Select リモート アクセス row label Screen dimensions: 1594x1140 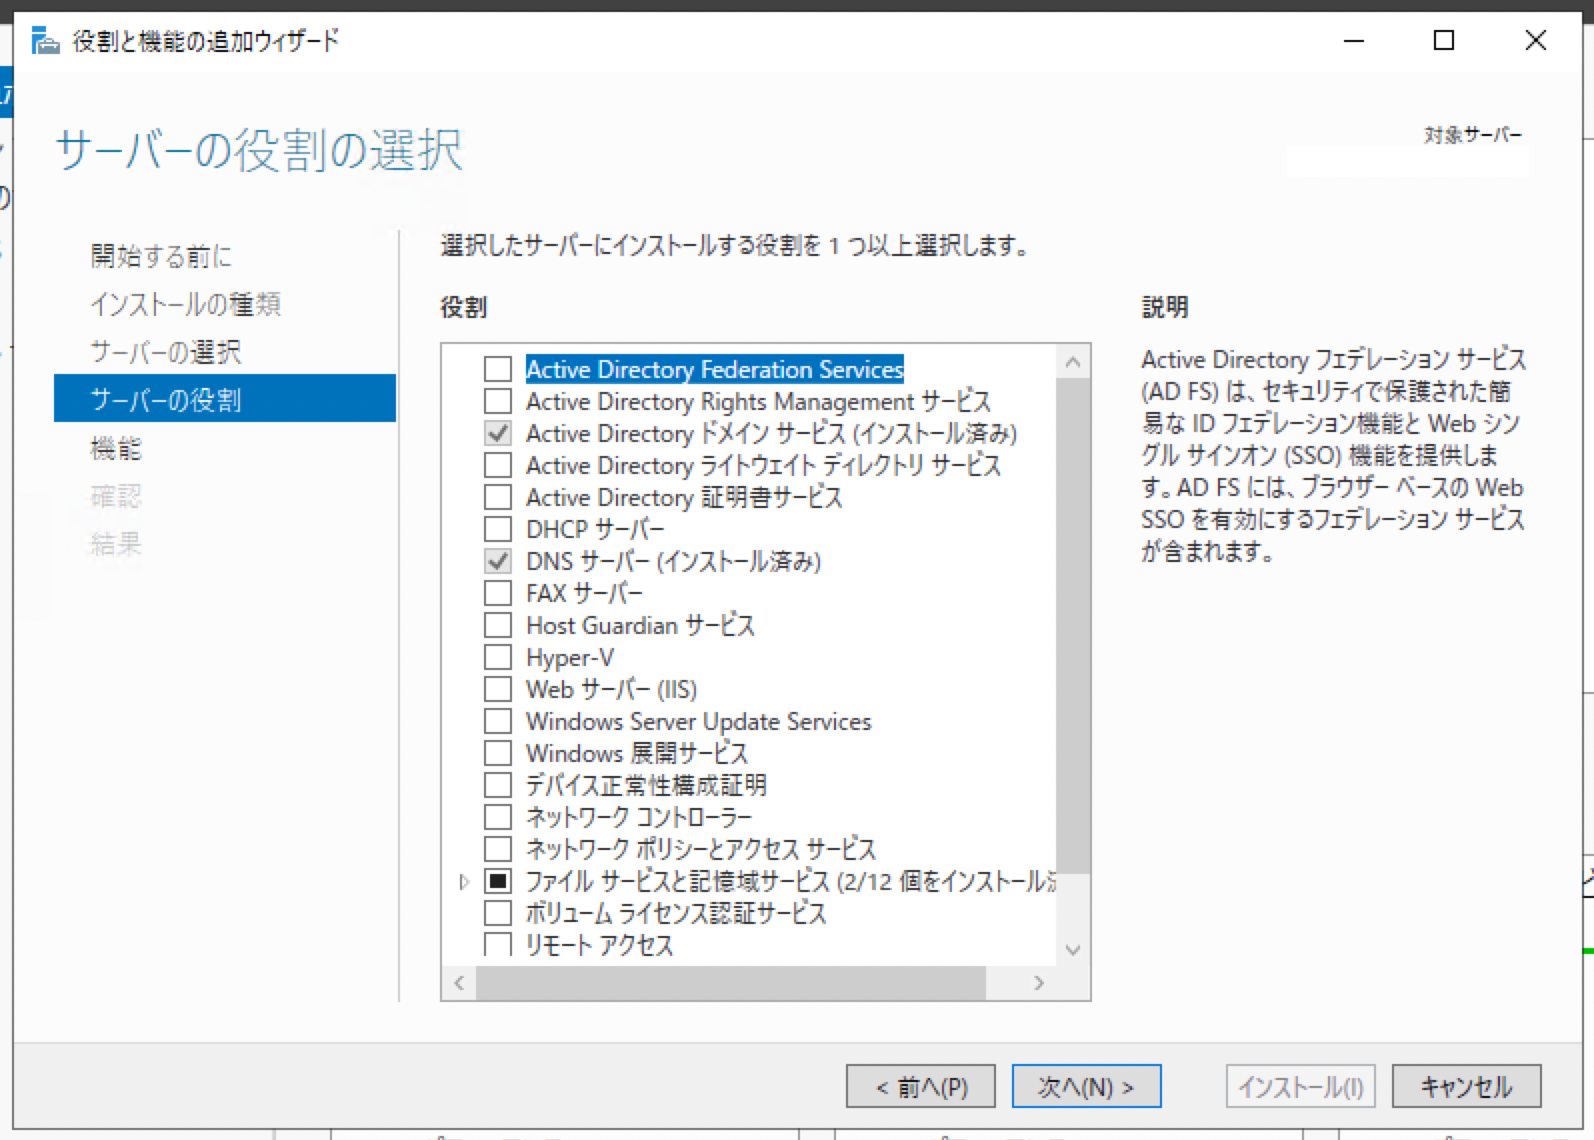pos(600,944)
